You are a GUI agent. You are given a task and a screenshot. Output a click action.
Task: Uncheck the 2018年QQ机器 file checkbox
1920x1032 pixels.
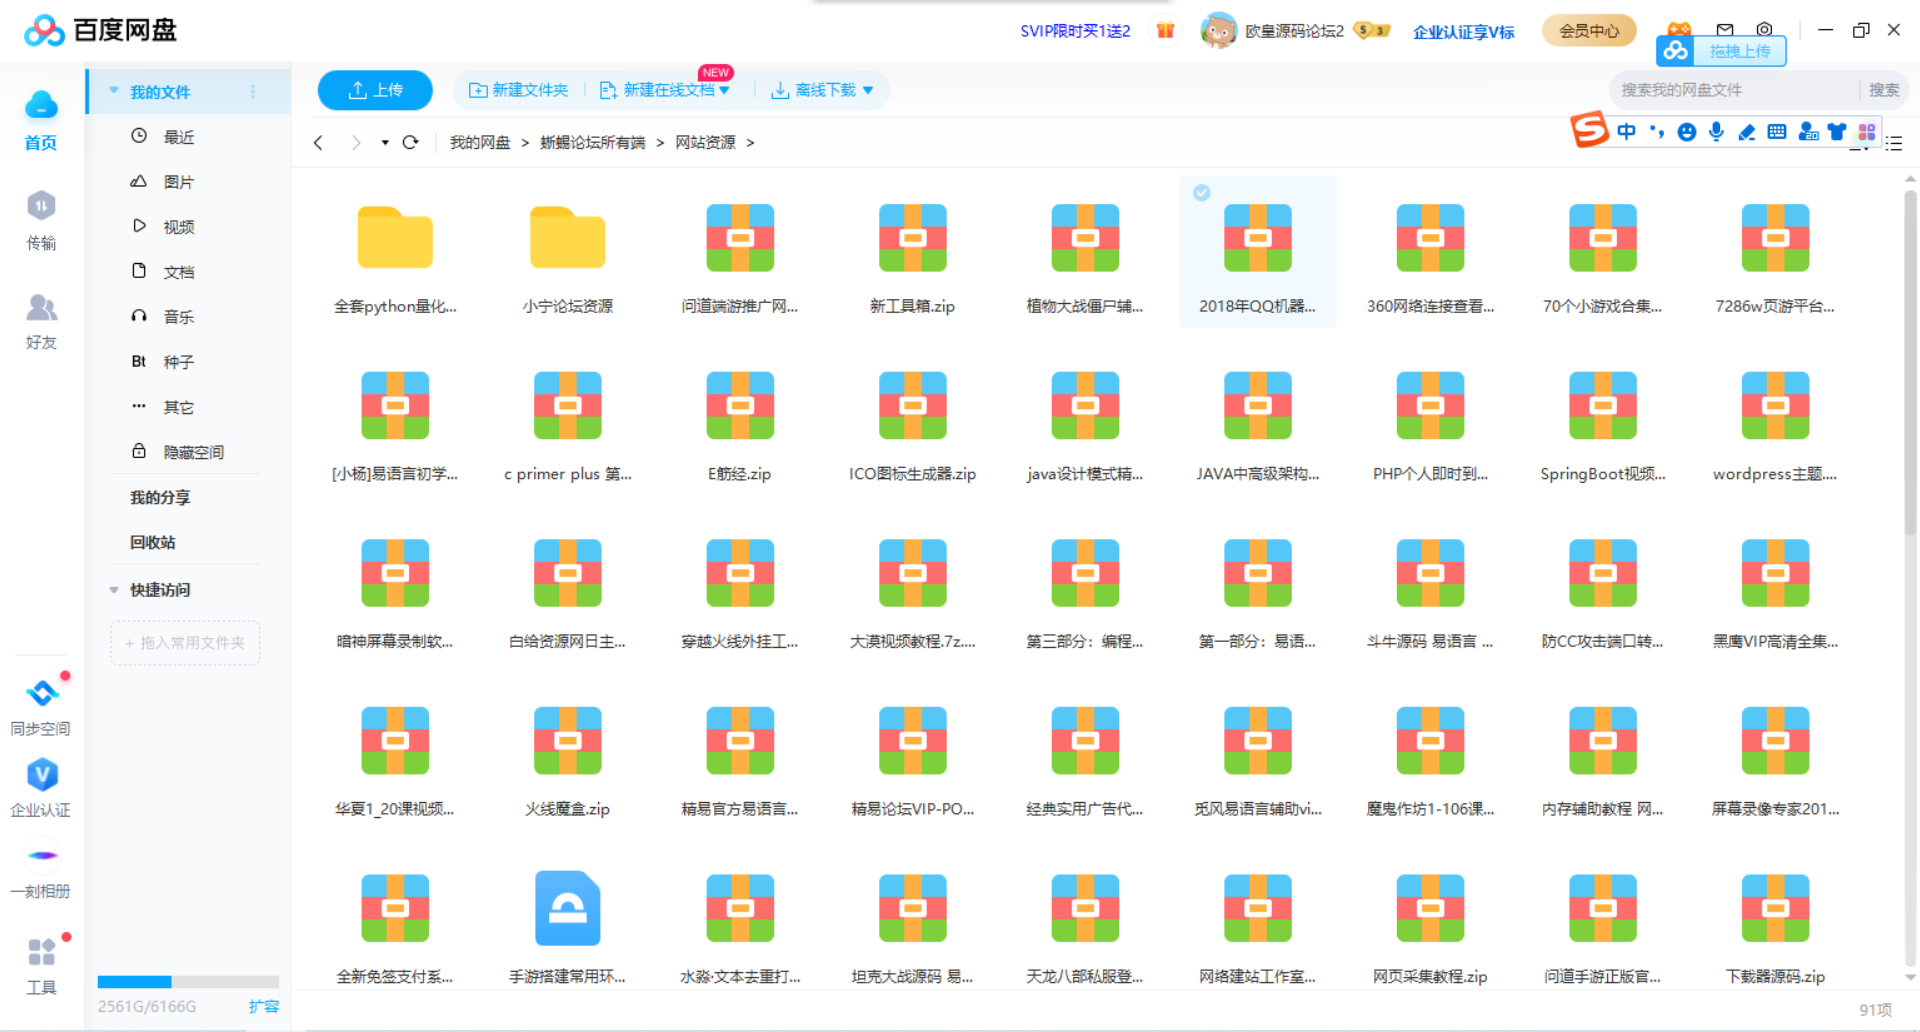coord(1202,193)
